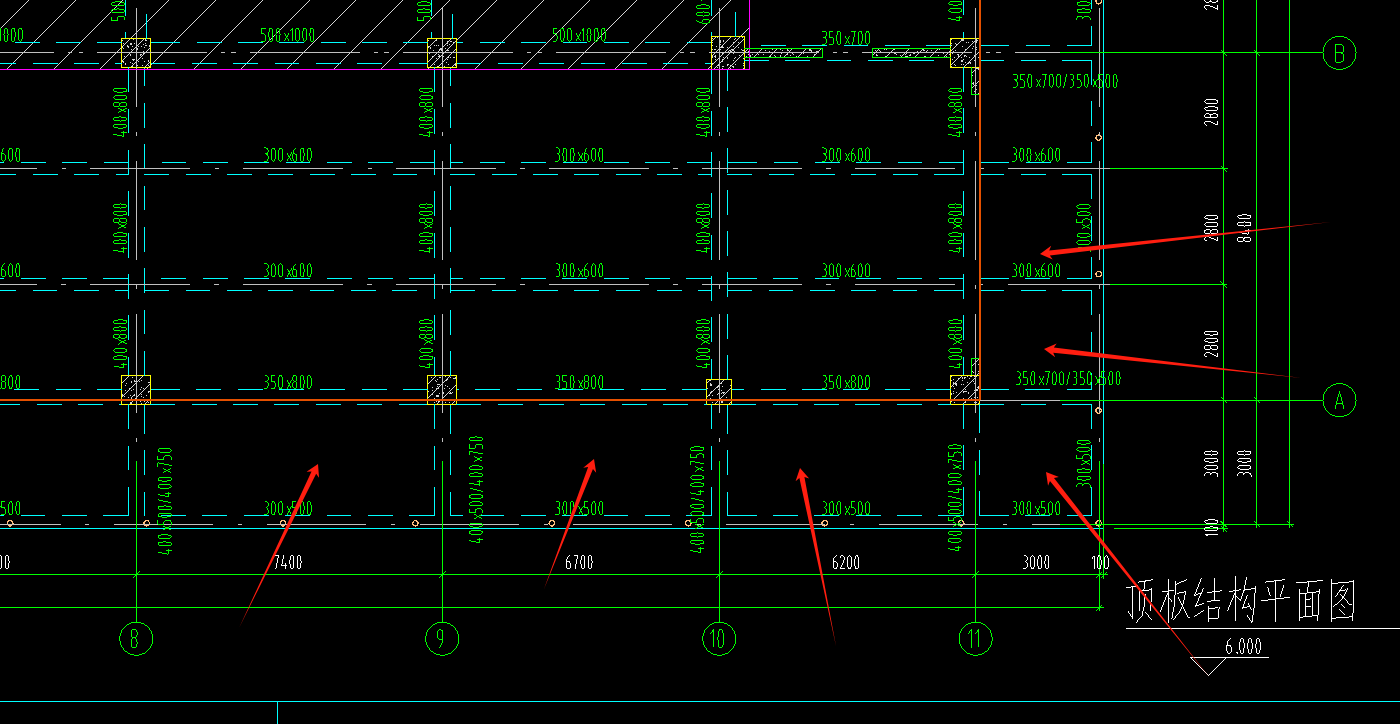
Task: Click 300x500 beam label right of axis 11
Action: point(1036,509)
